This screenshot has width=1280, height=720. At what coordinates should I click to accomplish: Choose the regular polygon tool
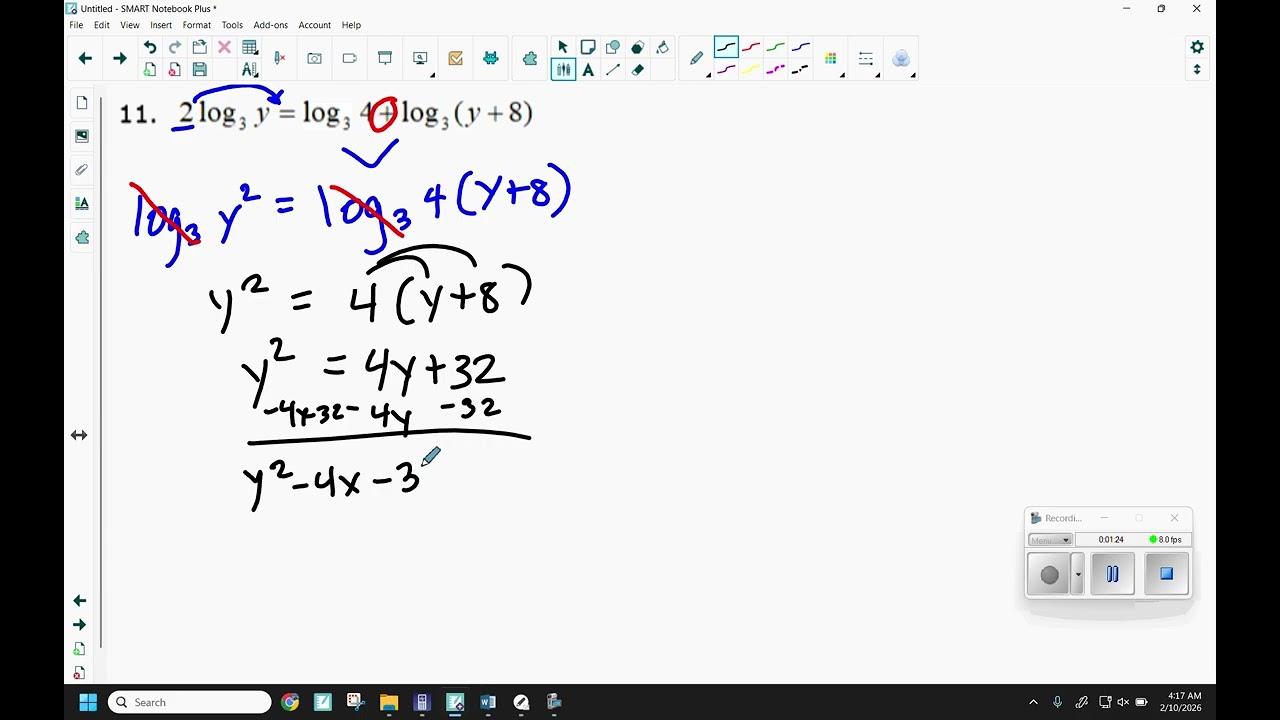(638, 47)
